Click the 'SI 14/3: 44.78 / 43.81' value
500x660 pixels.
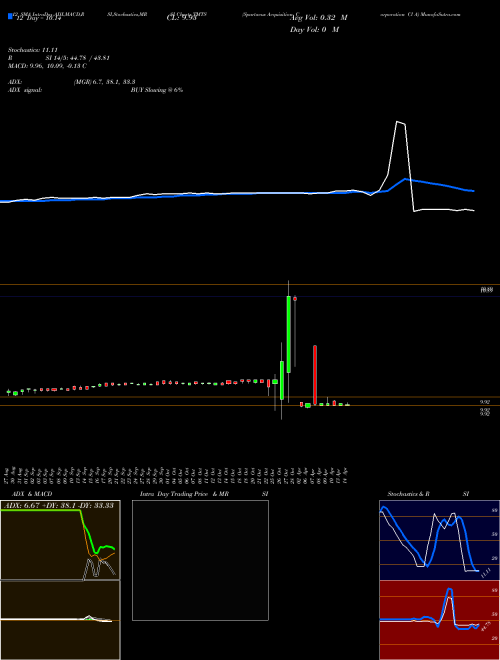coord(77,58)
